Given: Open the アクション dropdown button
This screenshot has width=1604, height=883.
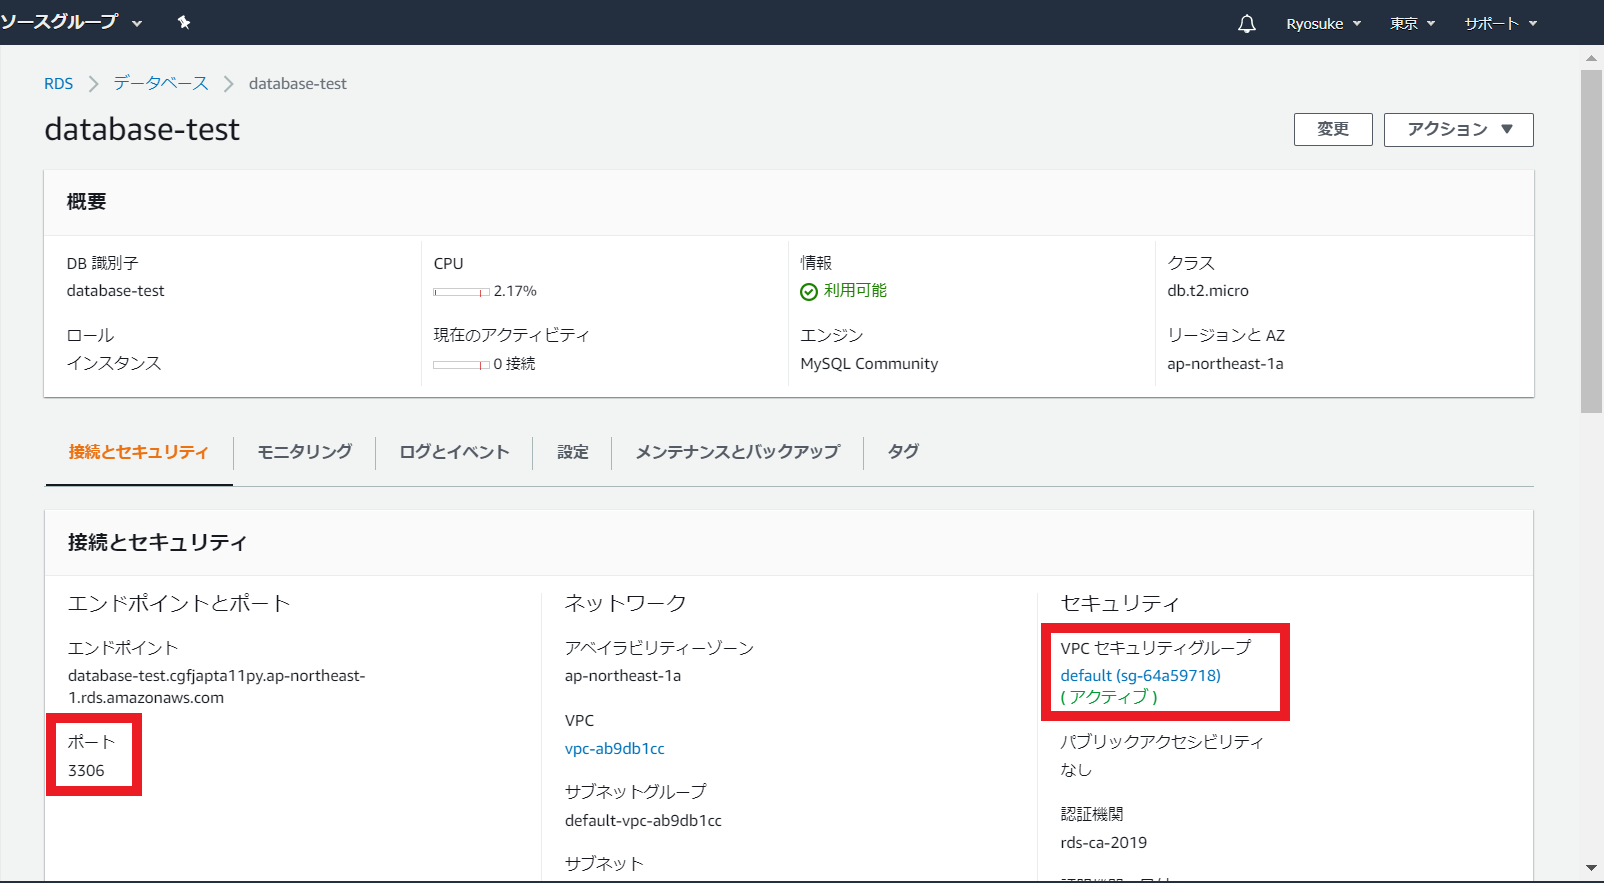Looking at the screenshot, I should [1458, 129].
